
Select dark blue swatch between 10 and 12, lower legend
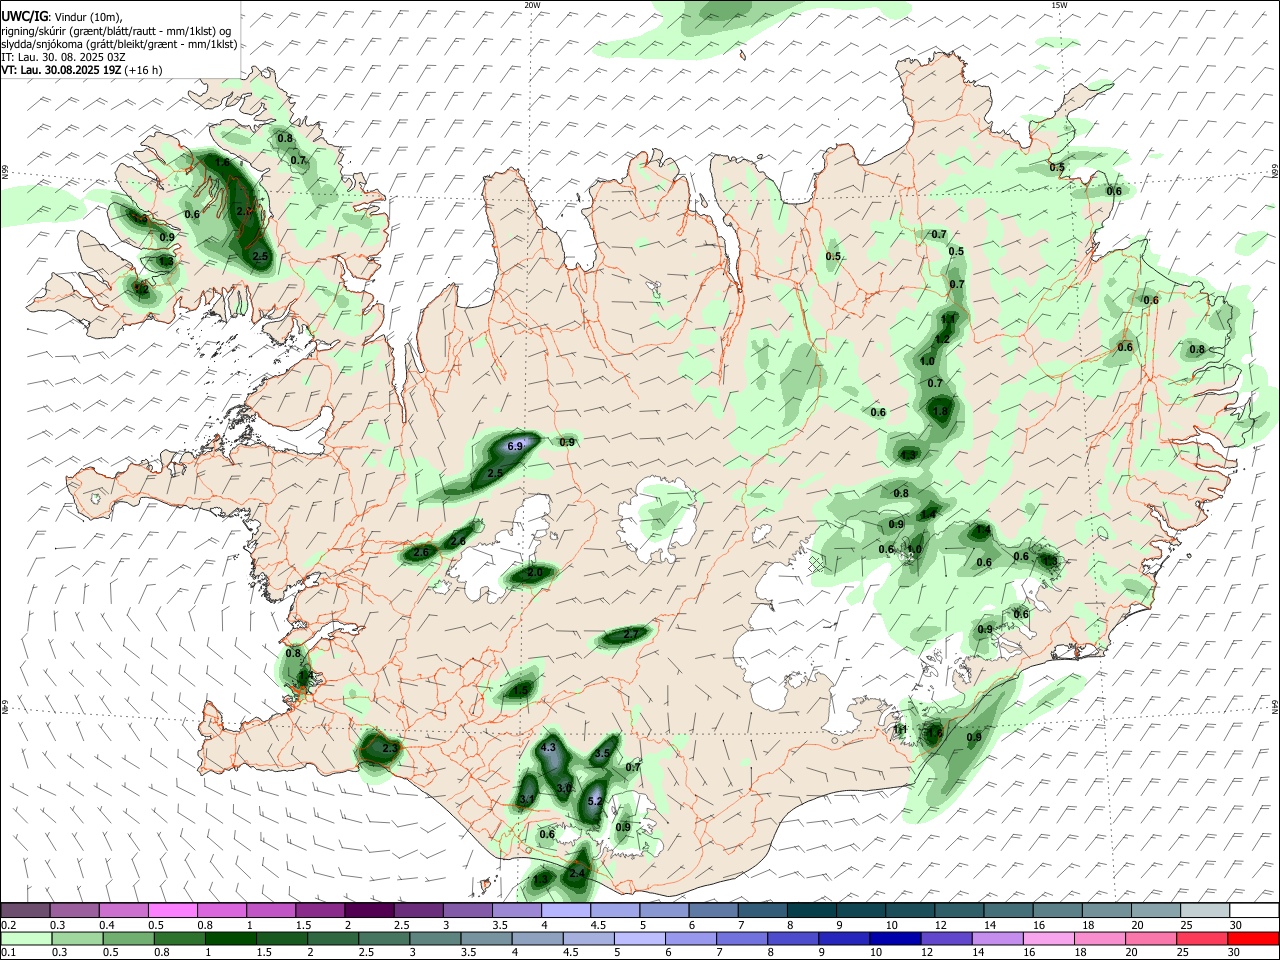pyautogui.click(x=895, y=938)
